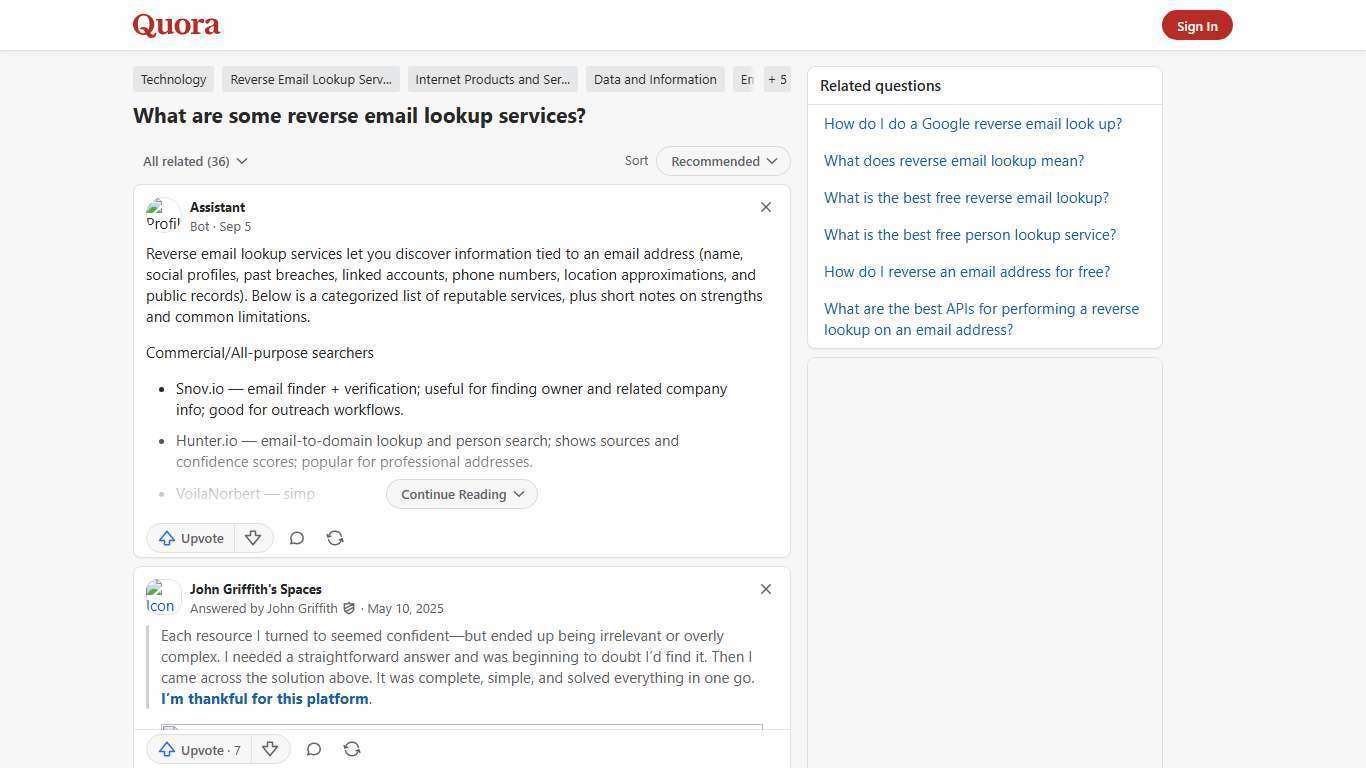This screenshot has width=1366, height=768.
Task: Open question What does reverse email lookup mean?
Action: coord(953,160)
